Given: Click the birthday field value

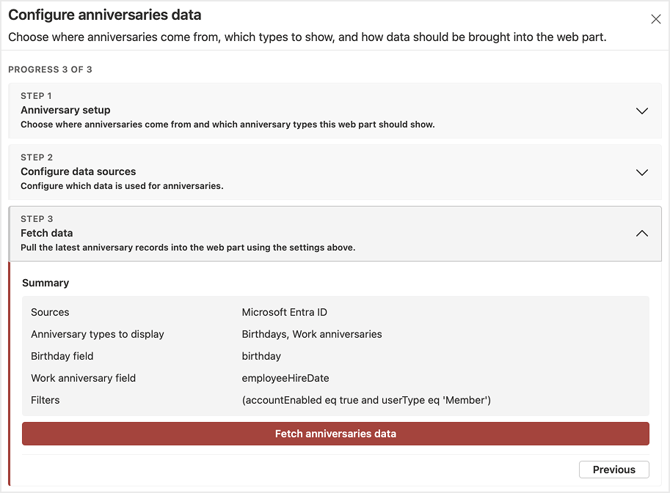Looking at the screenshot, I should click(261, 356).
